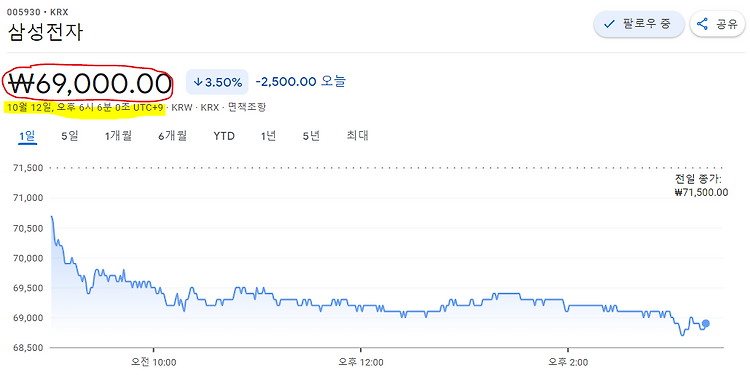This screenshot has height=375, width=750.
Task: Open the 면책조항 disclaimer link
Action: [247, 108]
